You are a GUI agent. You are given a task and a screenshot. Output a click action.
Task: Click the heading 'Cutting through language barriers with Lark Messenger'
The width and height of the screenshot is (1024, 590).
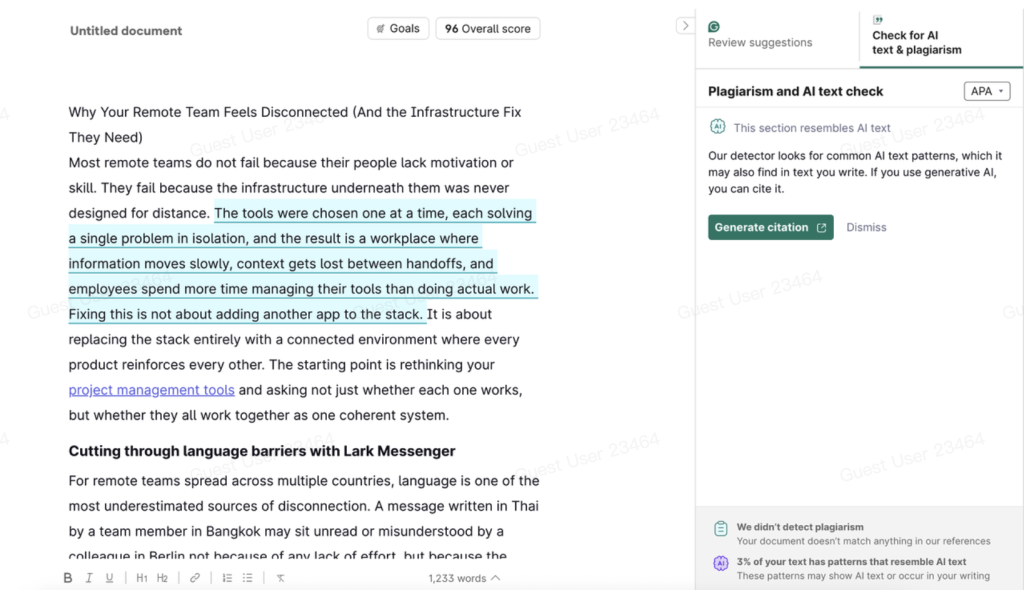point(262,451)
